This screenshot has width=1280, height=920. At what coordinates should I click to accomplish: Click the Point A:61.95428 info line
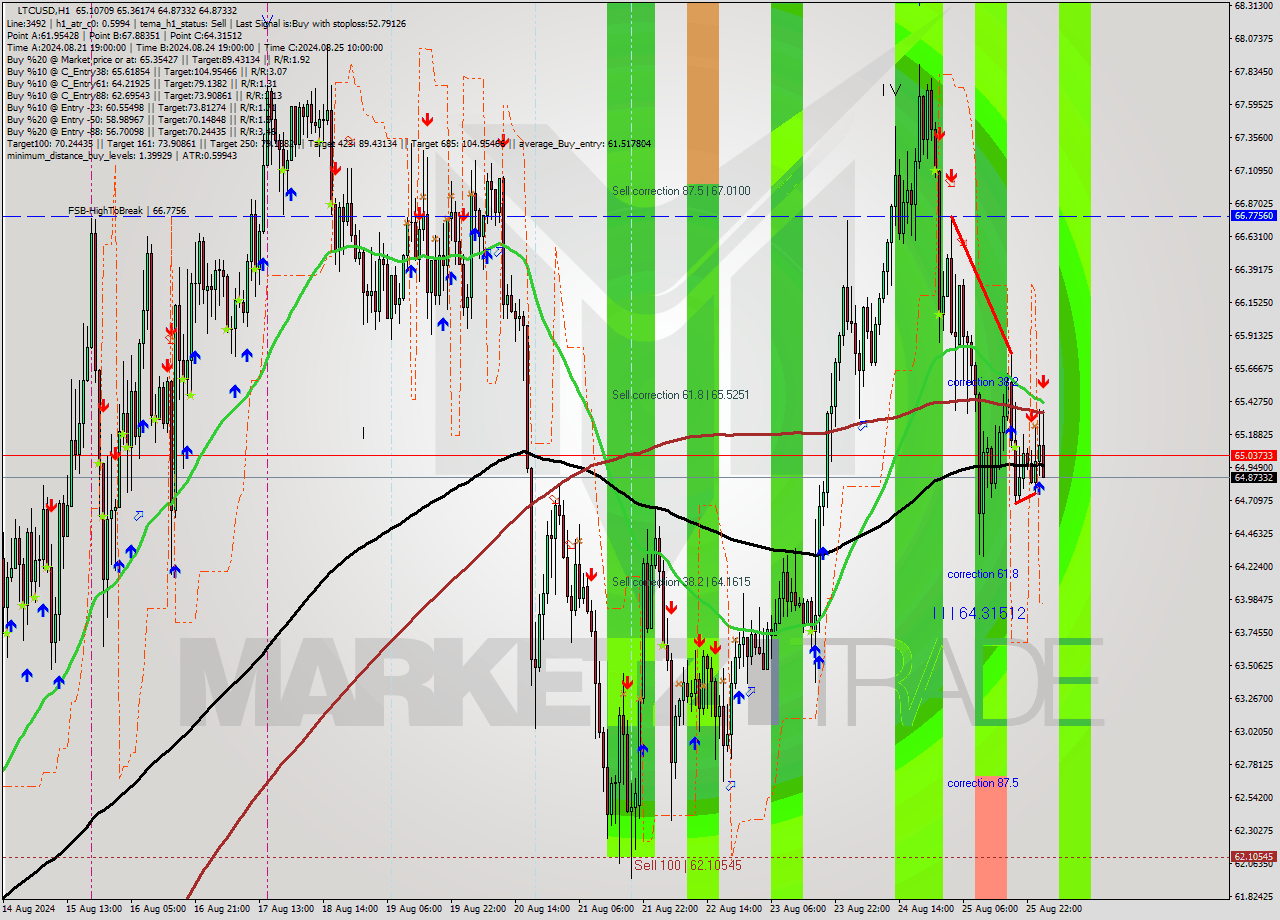coord(124,35)
